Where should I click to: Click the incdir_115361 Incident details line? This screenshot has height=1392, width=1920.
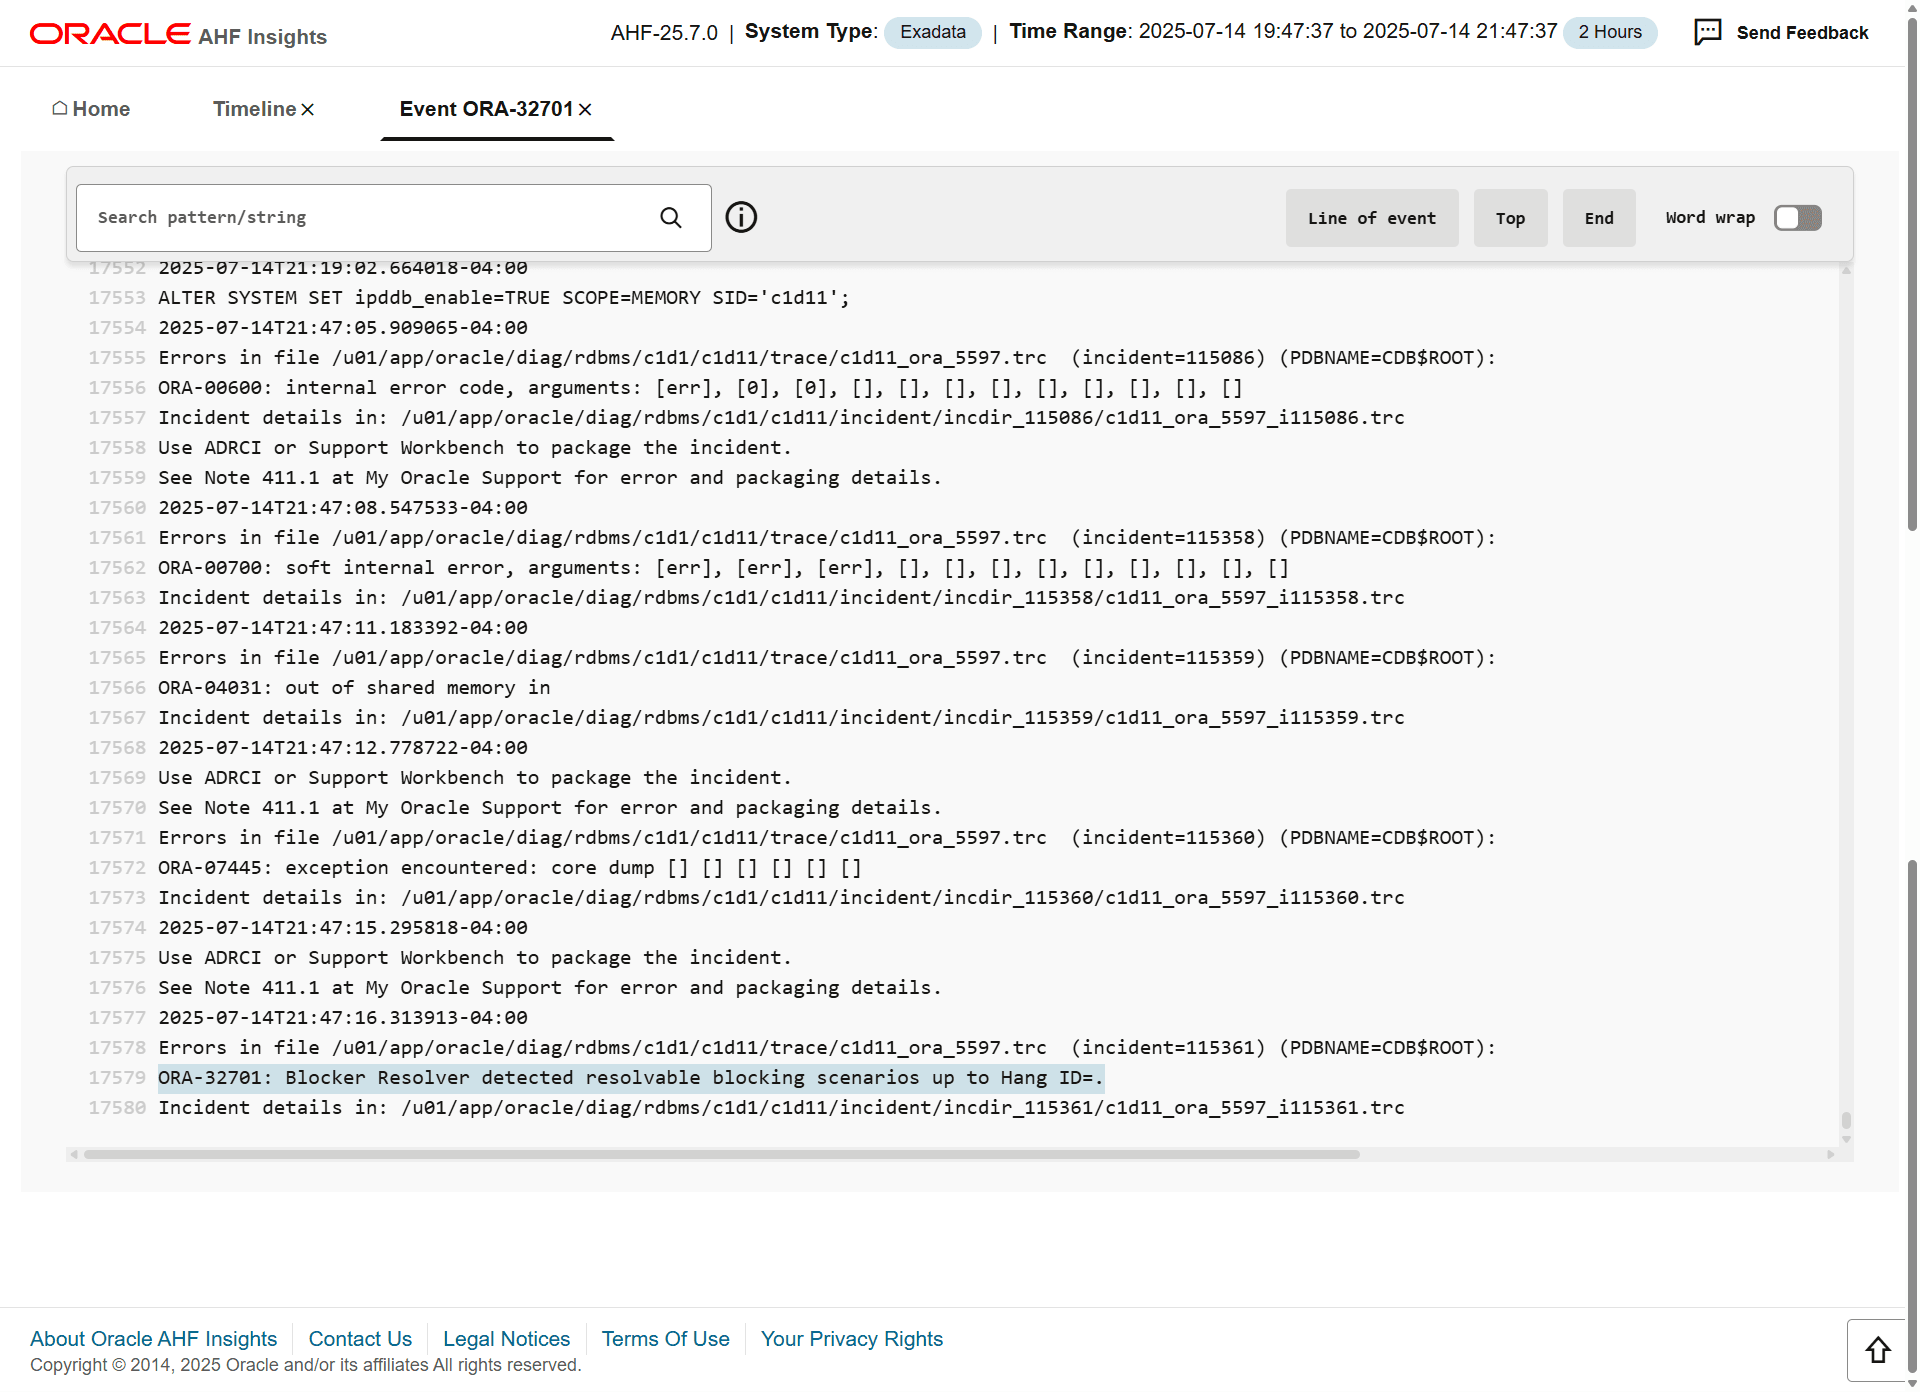tap(781, 1108)
